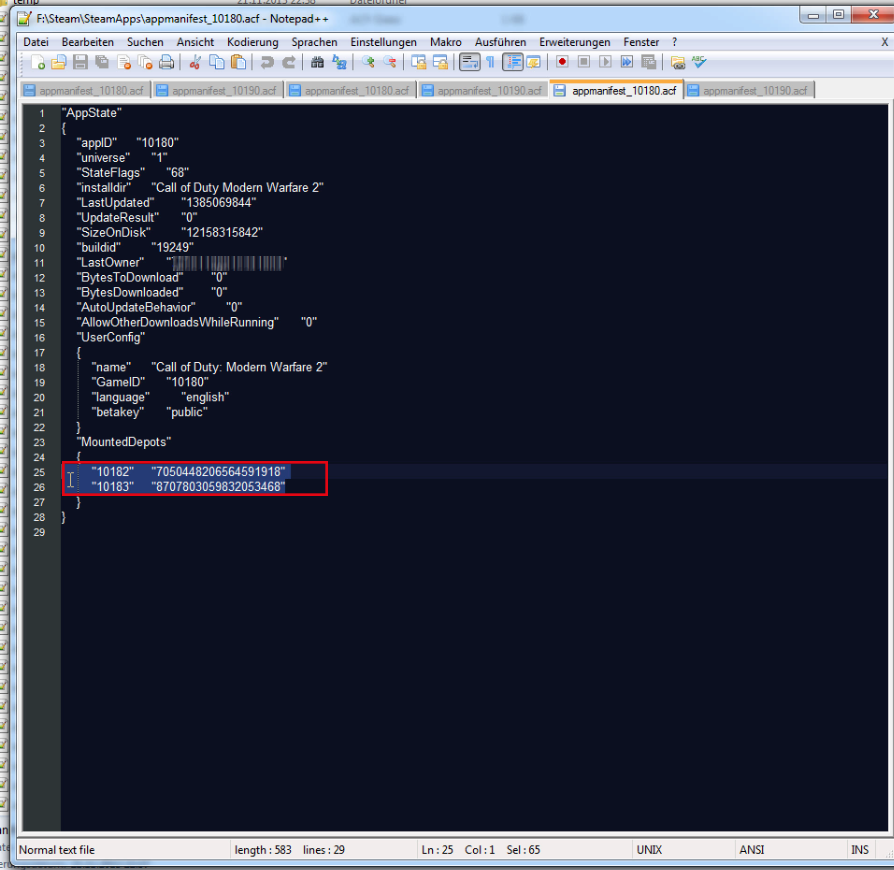
Task: Redo the action with redo arrow icon
Action: (288, 62)
